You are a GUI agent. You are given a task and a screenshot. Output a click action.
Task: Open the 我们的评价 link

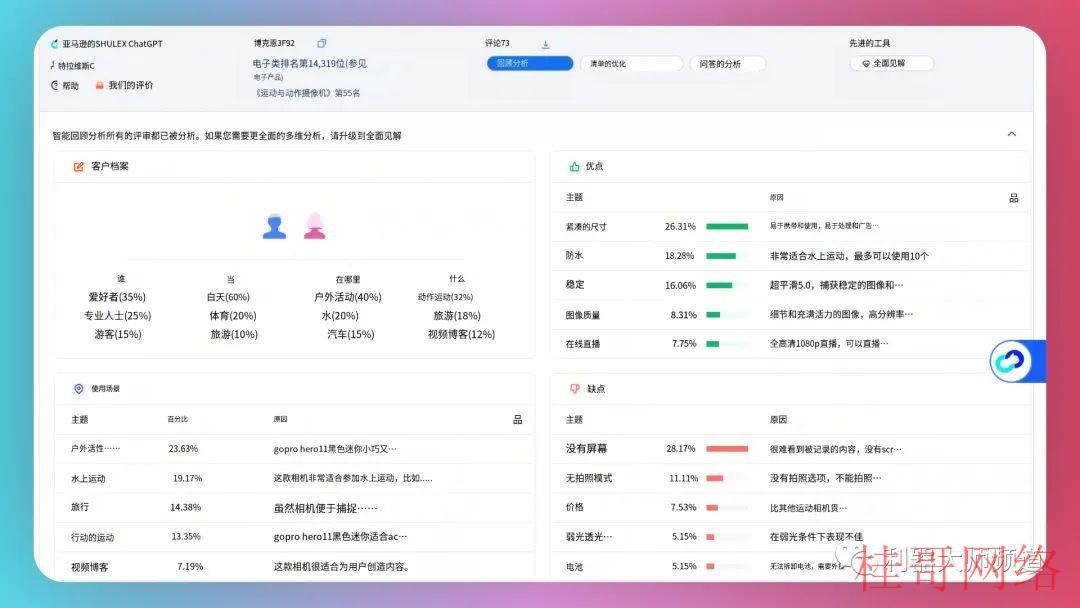[x=124, y=85]
